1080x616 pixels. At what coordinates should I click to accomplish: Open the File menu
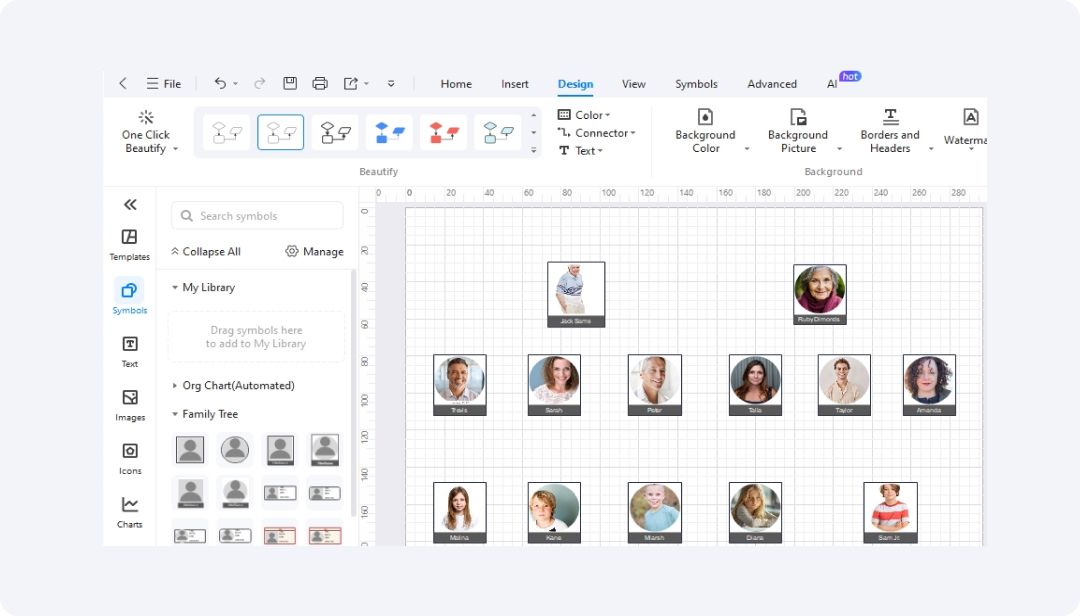click(x=163, y=84)
